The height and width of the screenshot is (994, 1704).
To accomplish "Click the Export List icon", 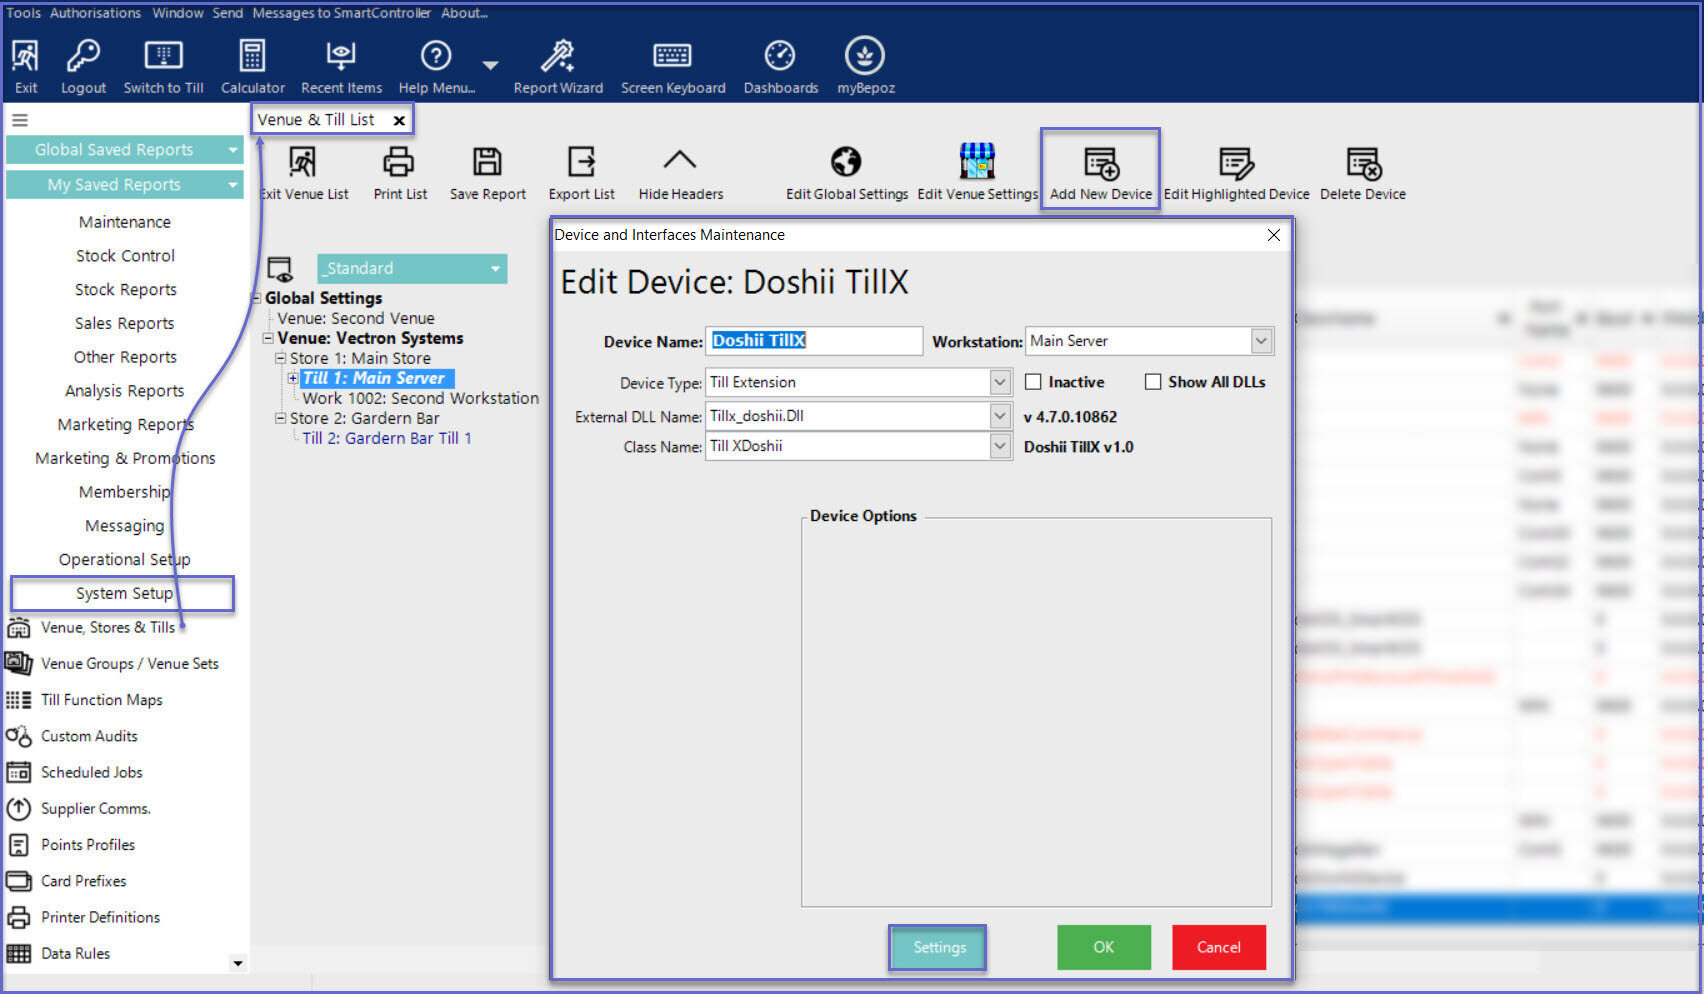I will coord(581,162).
